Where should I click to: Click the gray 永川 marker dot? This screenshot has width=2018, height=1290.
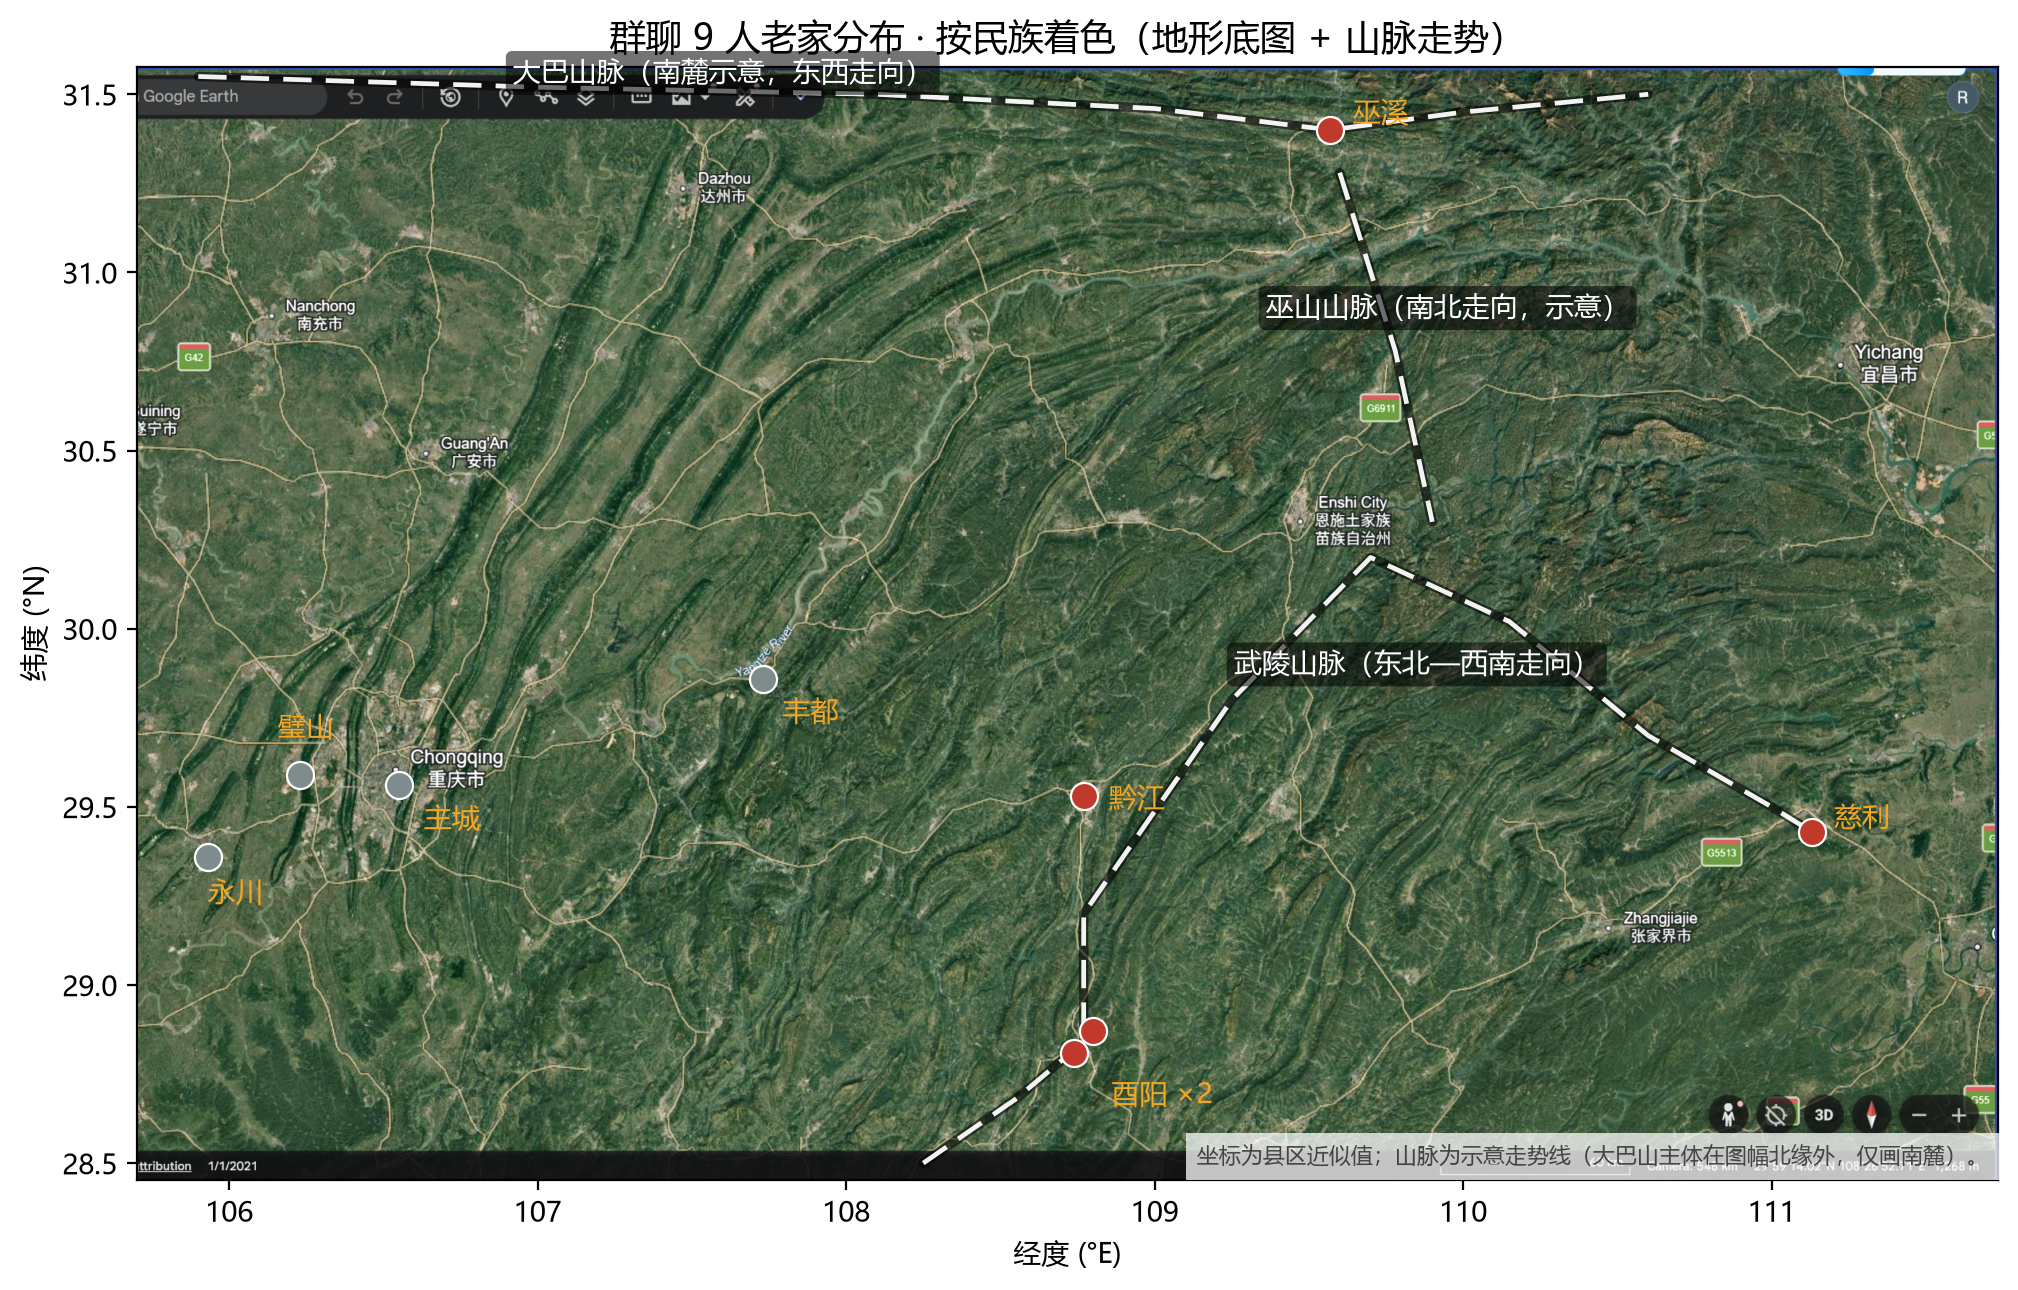(208, 857)
